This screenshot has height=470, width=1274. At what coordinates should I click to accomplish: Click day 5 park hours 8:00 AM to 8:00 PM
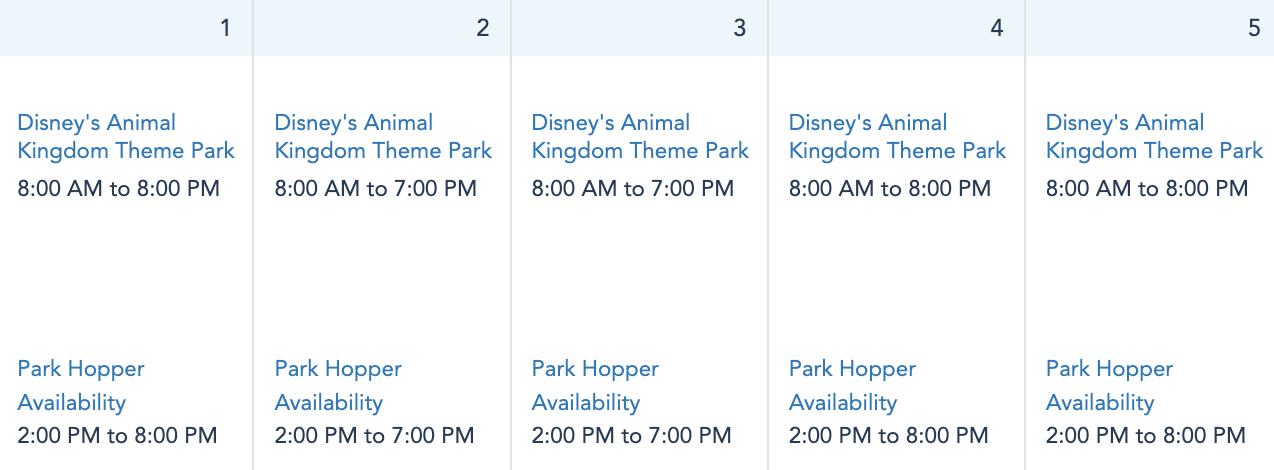(1147, 189)
